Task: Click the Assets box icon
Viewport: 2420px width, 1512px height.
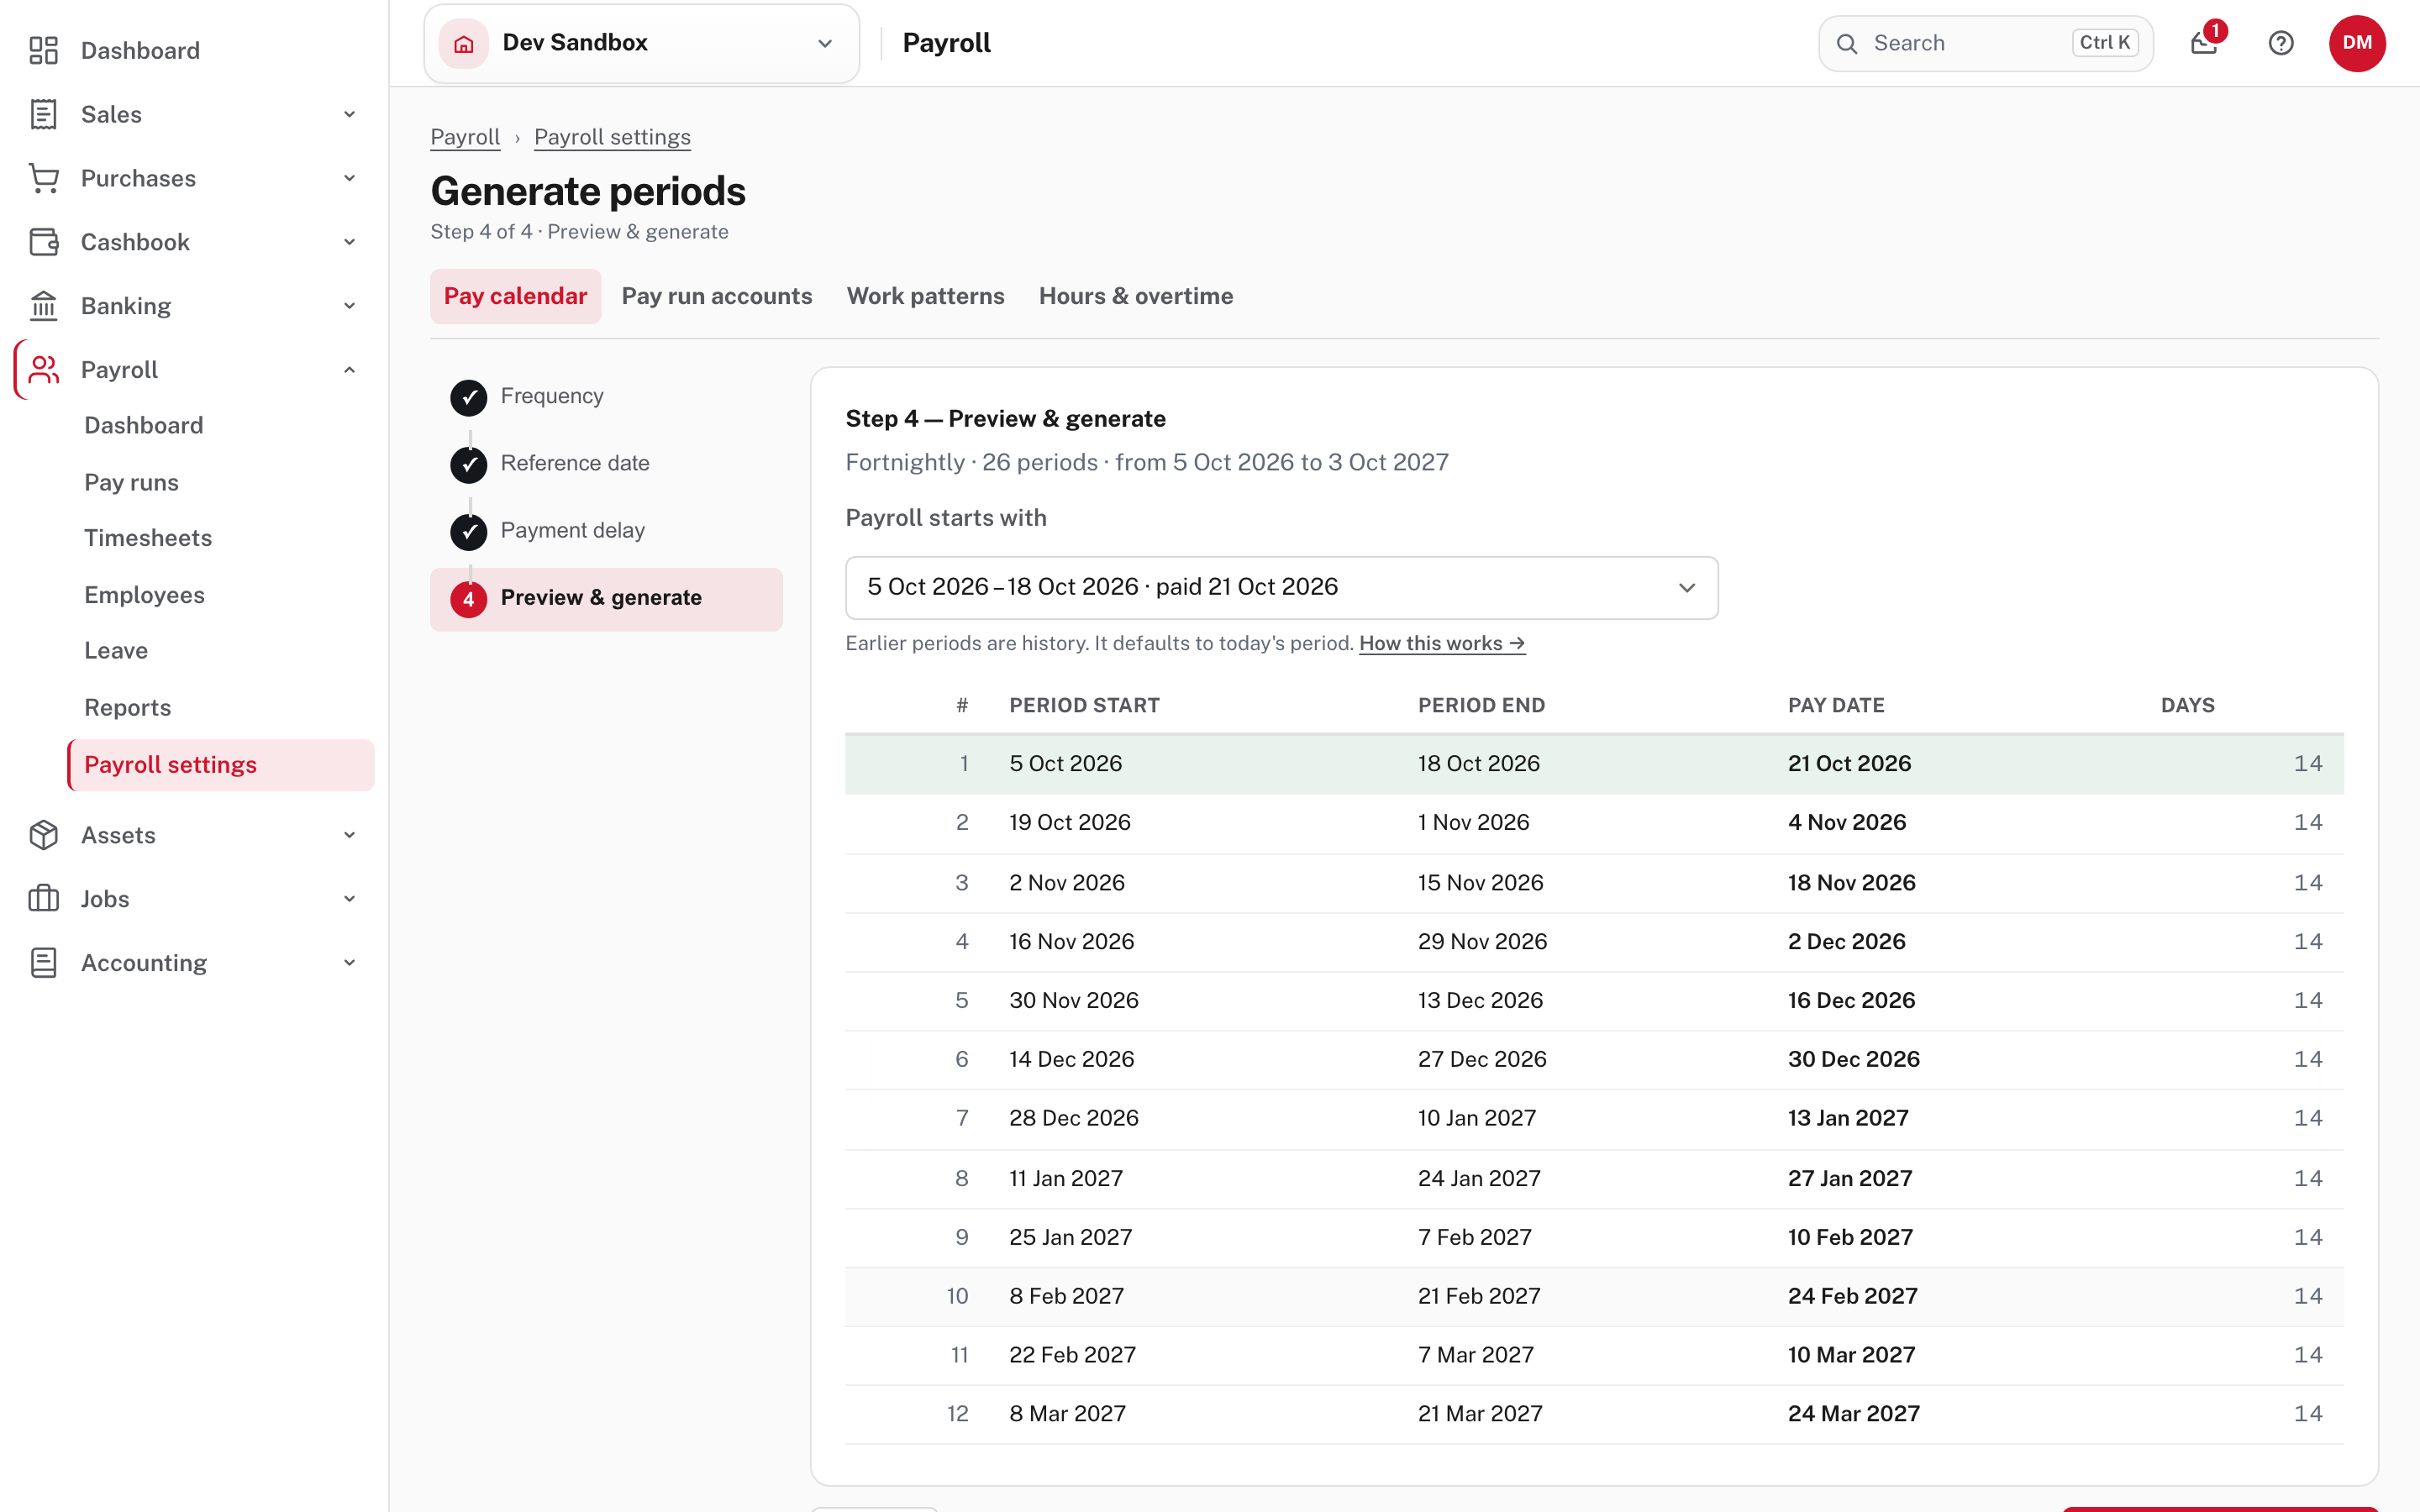Action: (43, 835)
